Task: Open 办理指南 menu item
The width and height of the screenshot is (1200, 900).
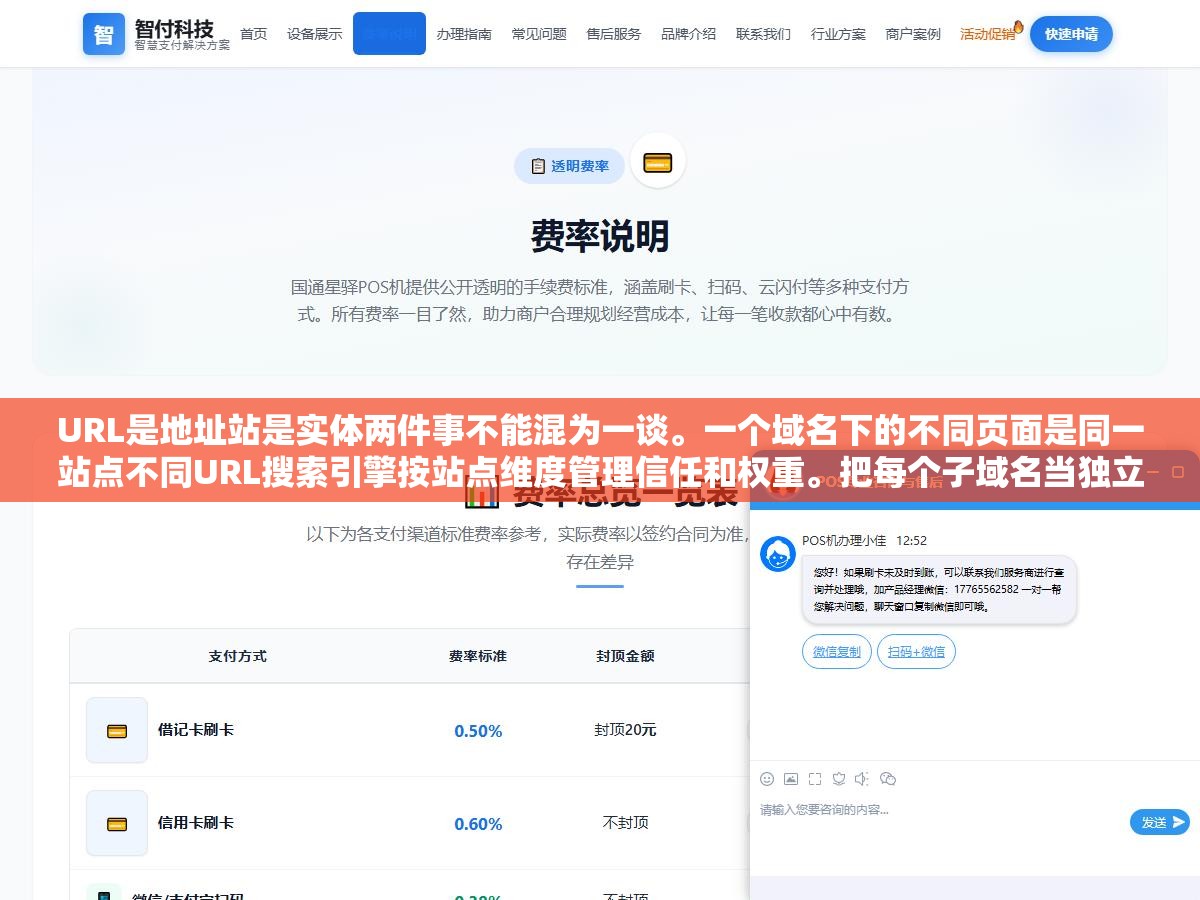Action: point(464,34)
